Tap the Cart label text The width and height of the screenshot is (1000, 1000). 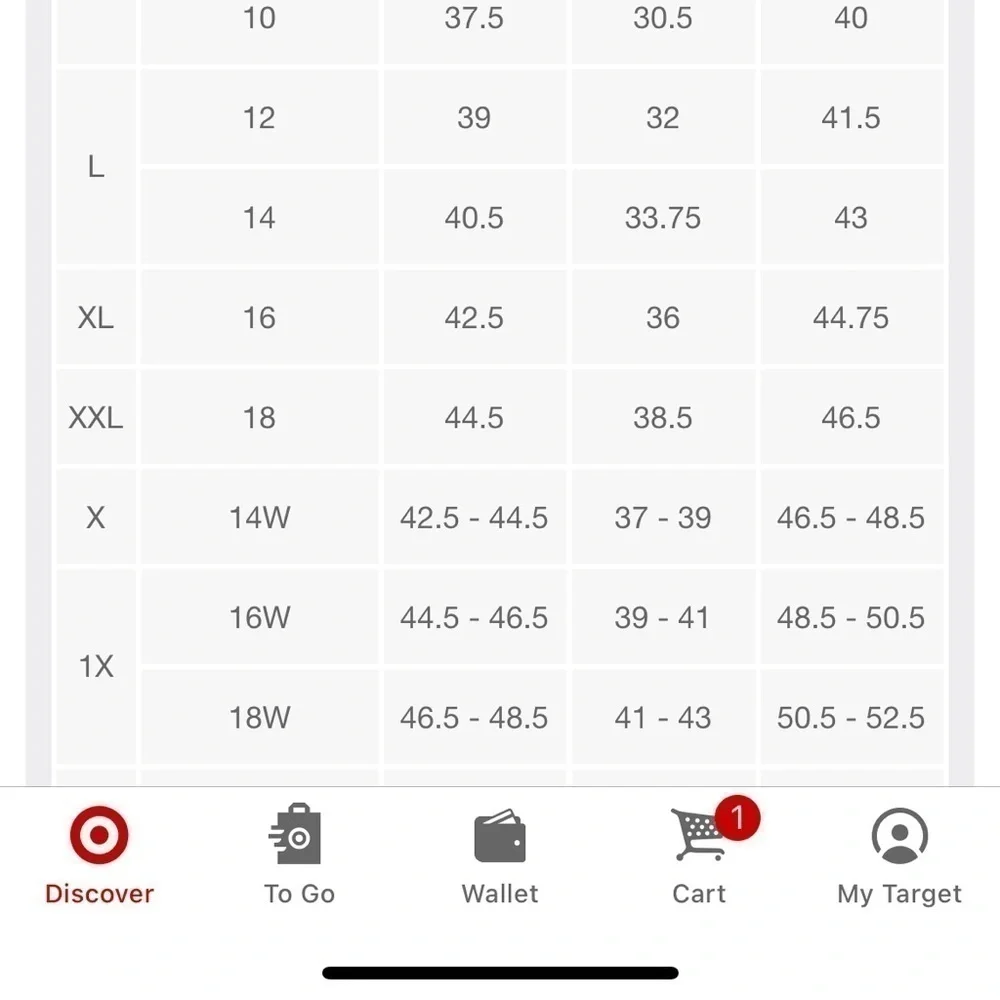(699, 893)
